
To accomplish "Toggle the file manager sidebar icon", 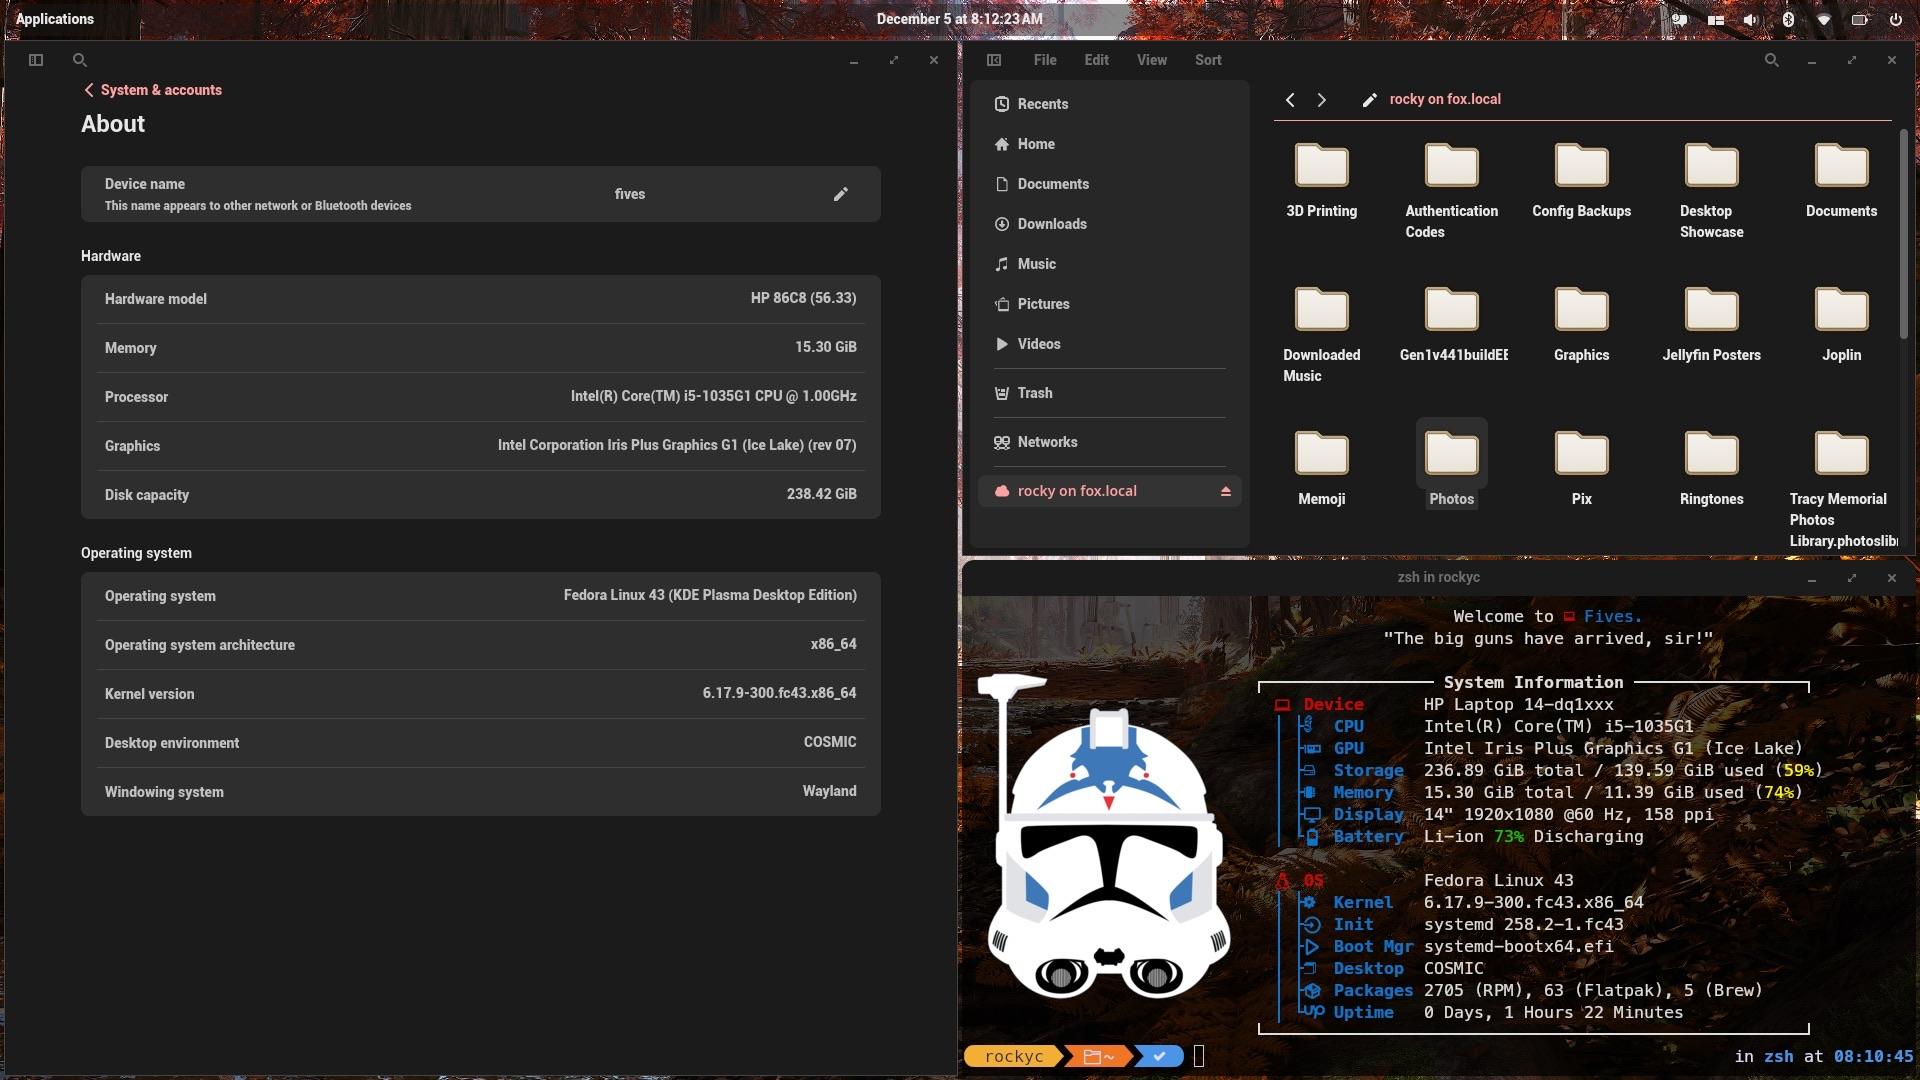I will pyautogui.click(x=993, y=60).
